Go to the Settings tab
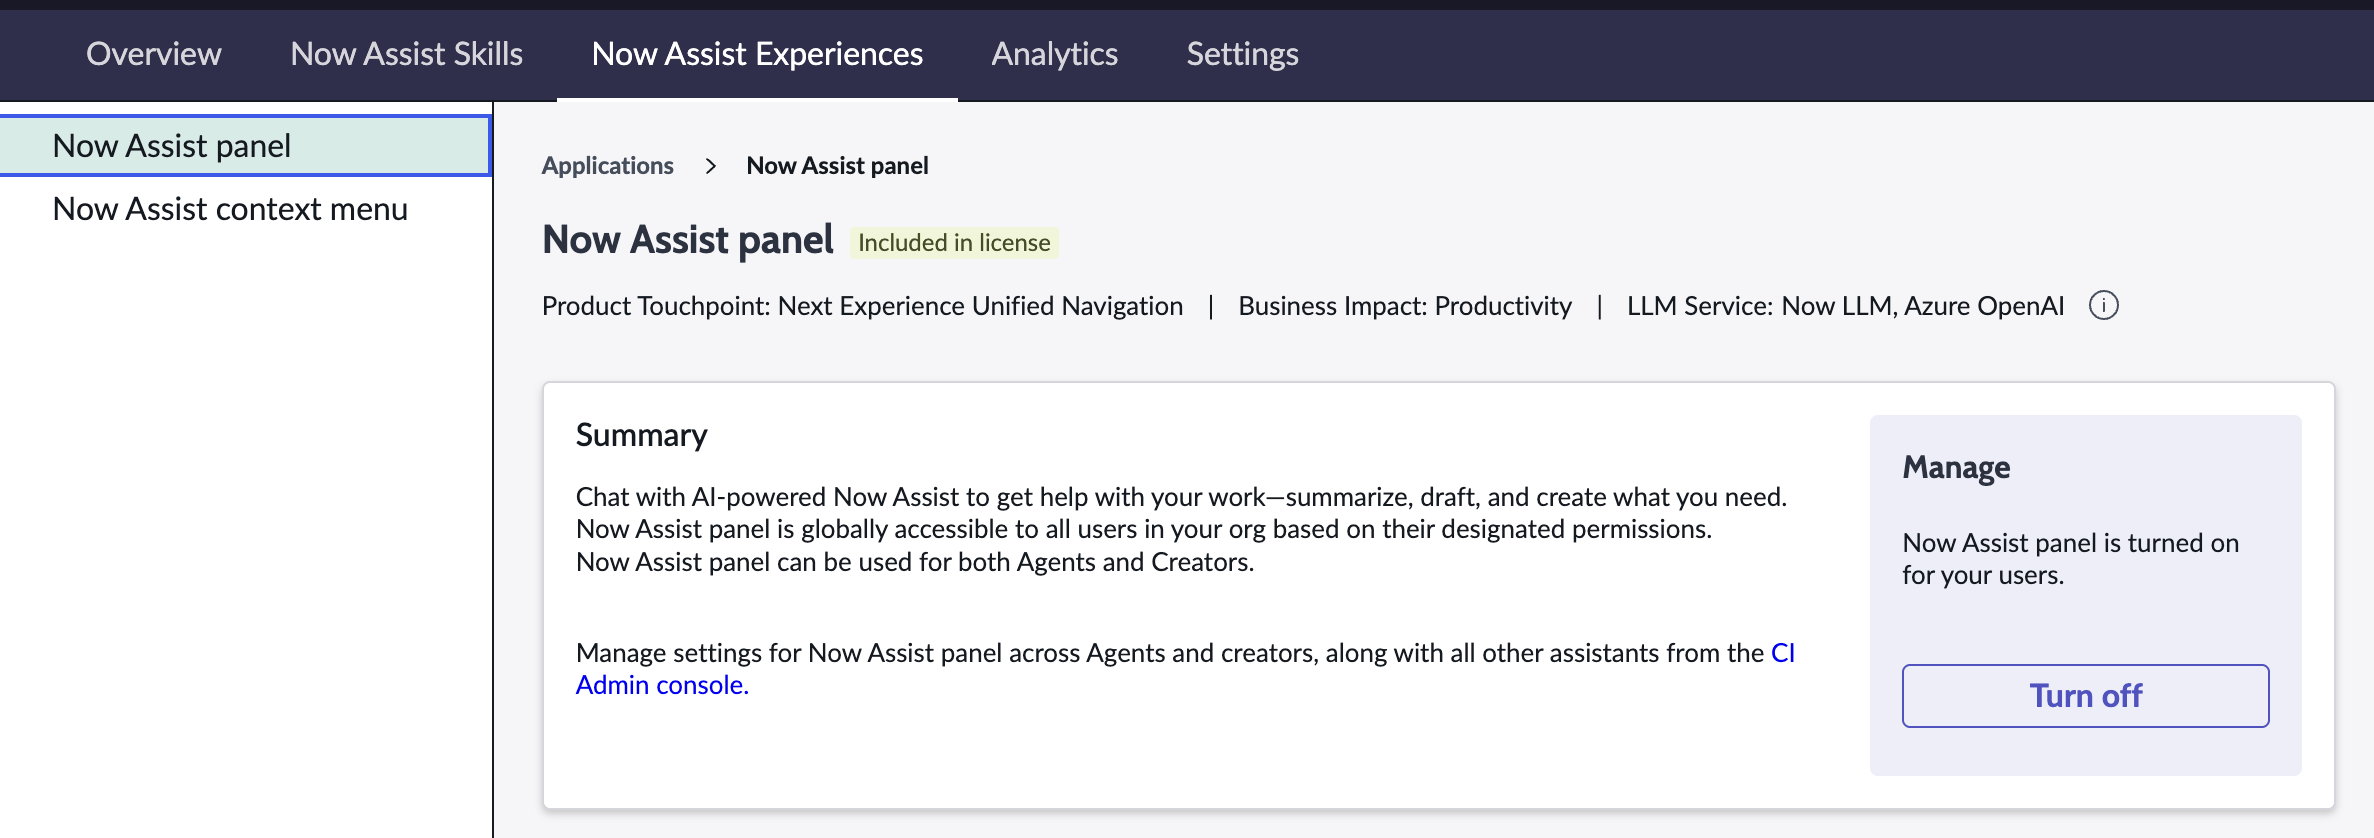Screen dimensions: 2374x838 point(1242,54)
